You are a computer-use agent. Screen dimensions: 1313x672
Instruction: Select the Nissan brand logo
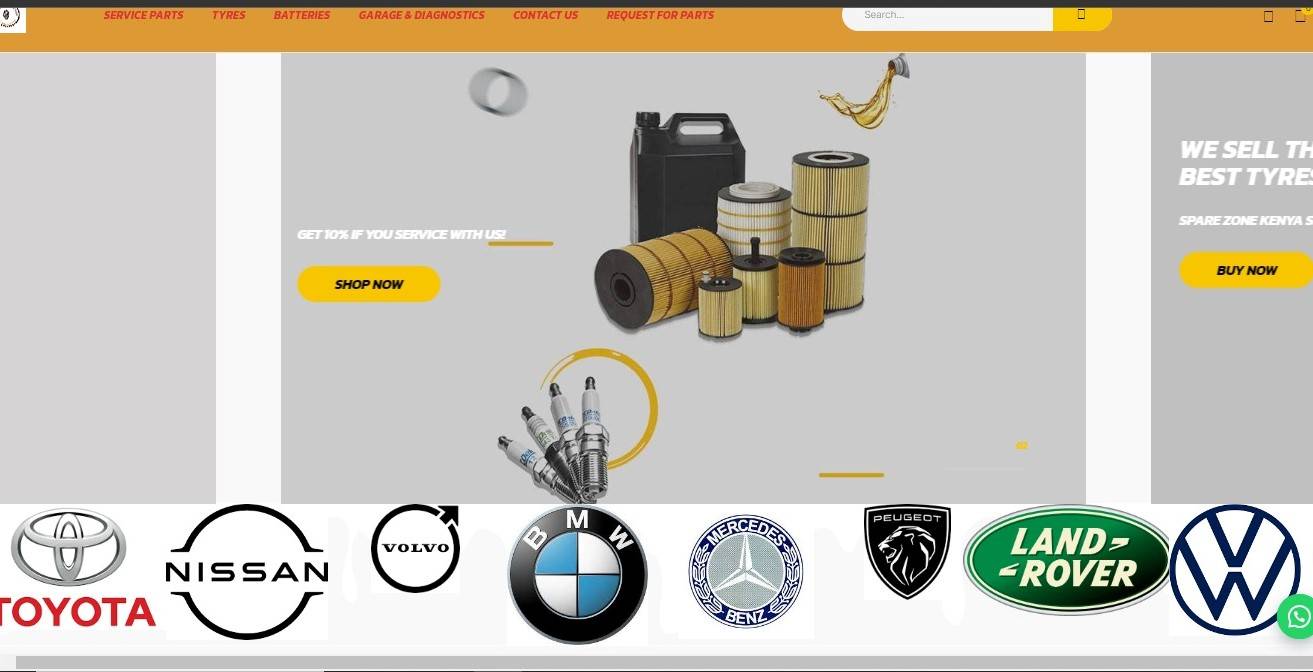[x=247, y=572]
